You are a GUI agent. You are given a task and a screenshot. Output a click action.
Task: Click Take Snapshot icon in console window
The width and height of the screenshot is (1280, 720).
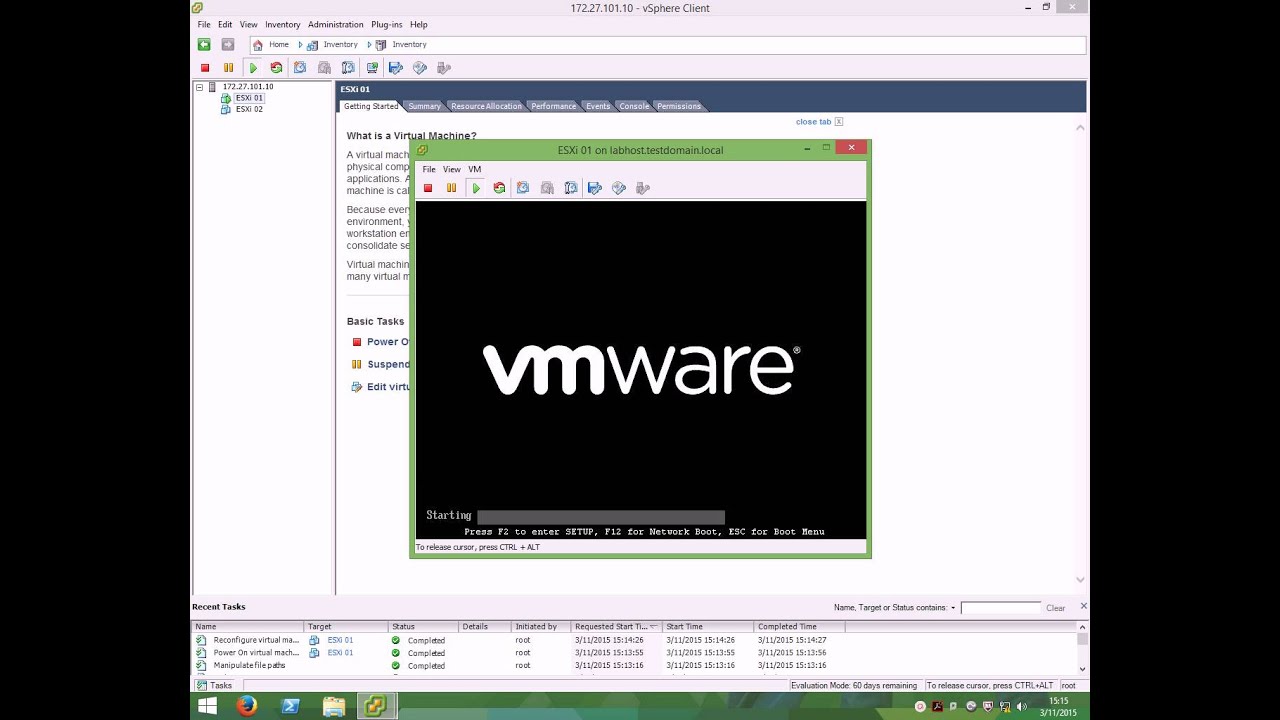[523, 188]
